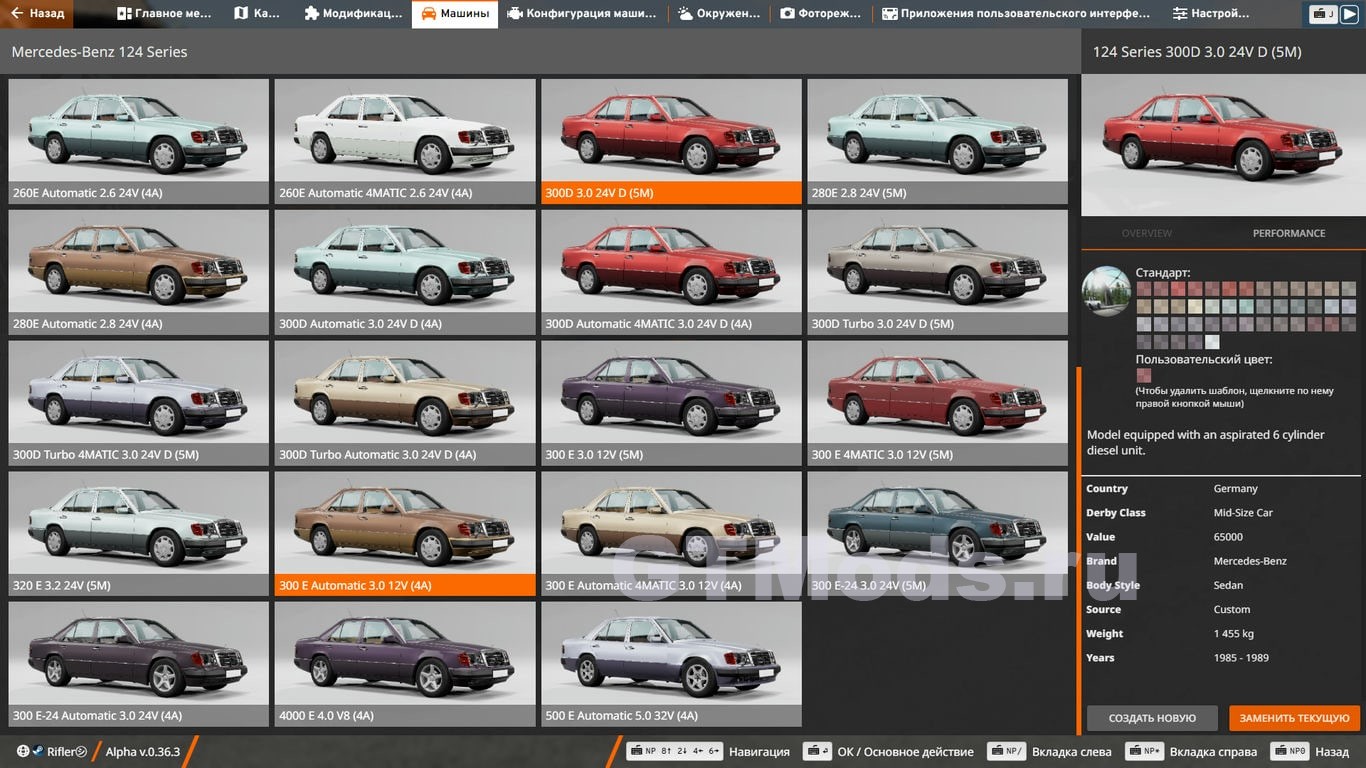1366x768 pixels.
Task: Select the Машины tab
Action: [x=455, y=14]
